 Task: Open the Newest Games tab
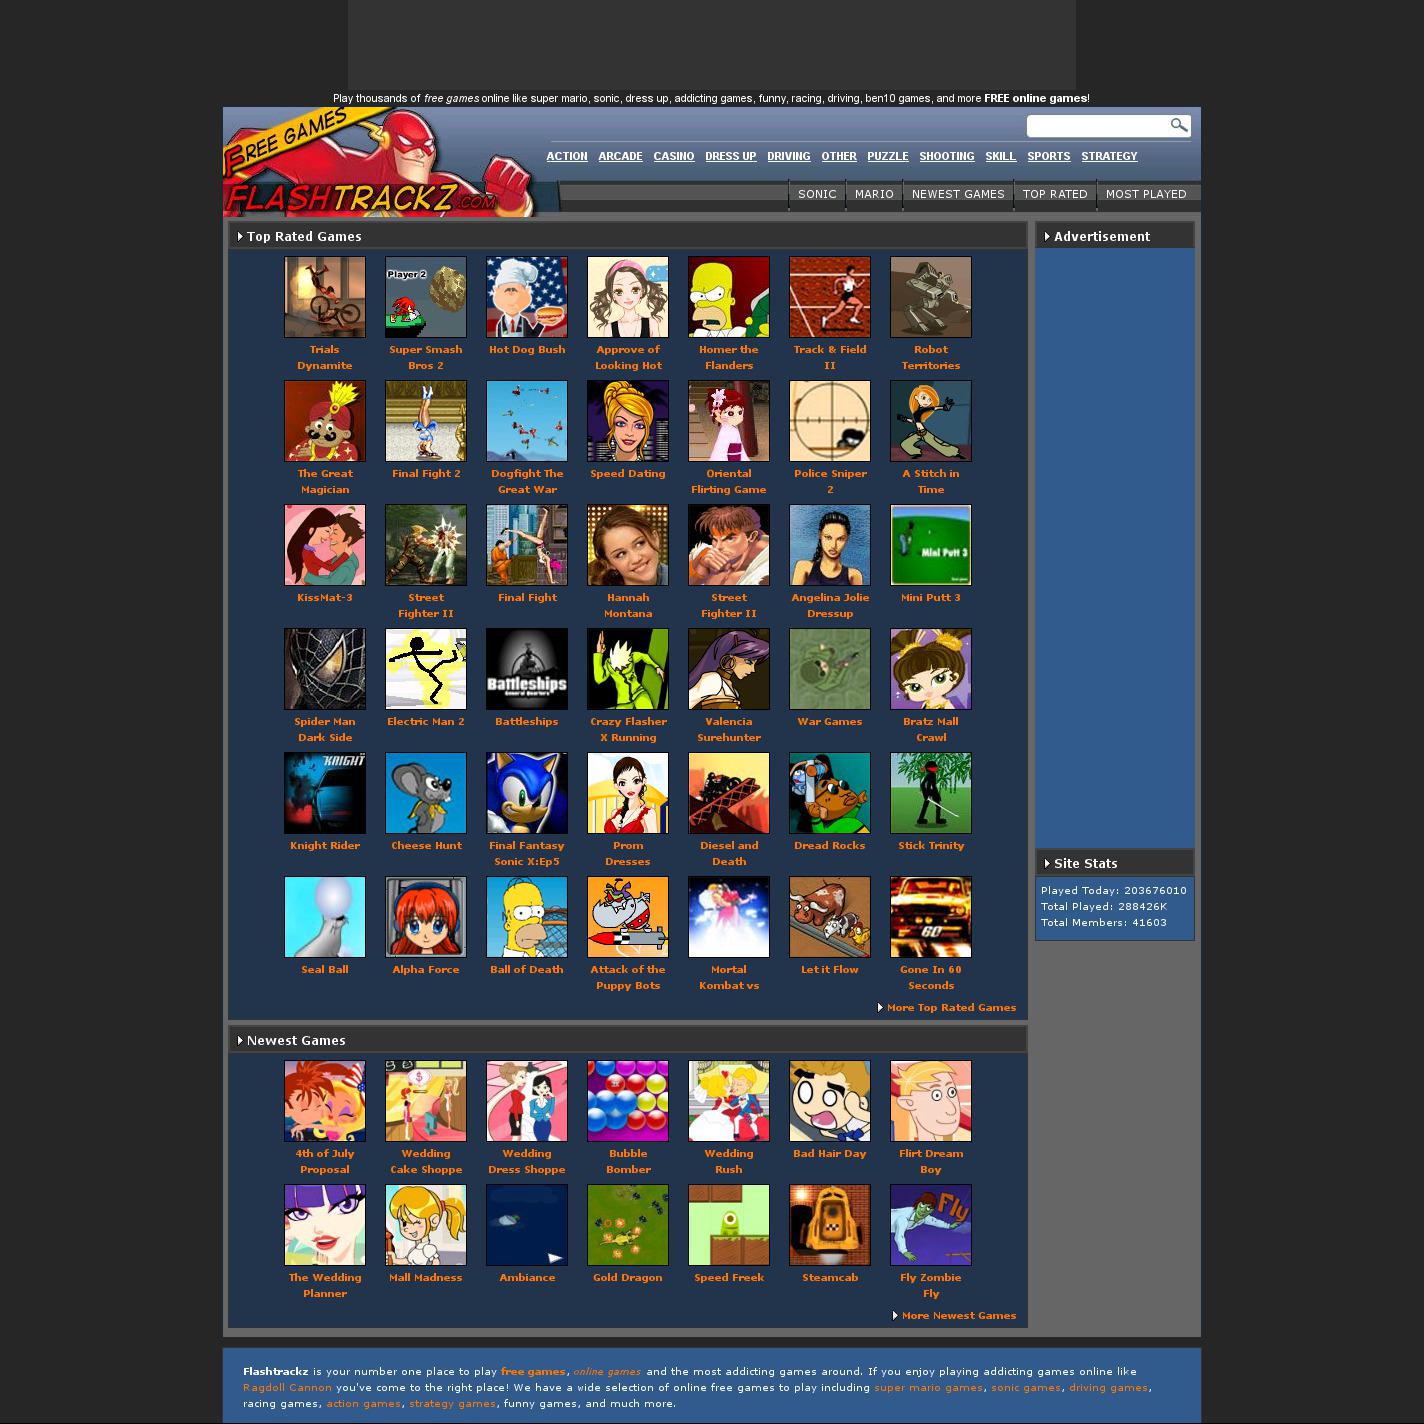click(958, 194)
